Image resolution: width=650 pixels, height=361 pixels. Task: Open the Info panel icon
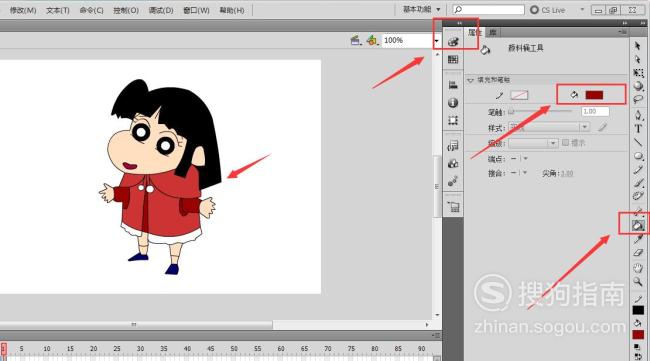click(453, 102)
